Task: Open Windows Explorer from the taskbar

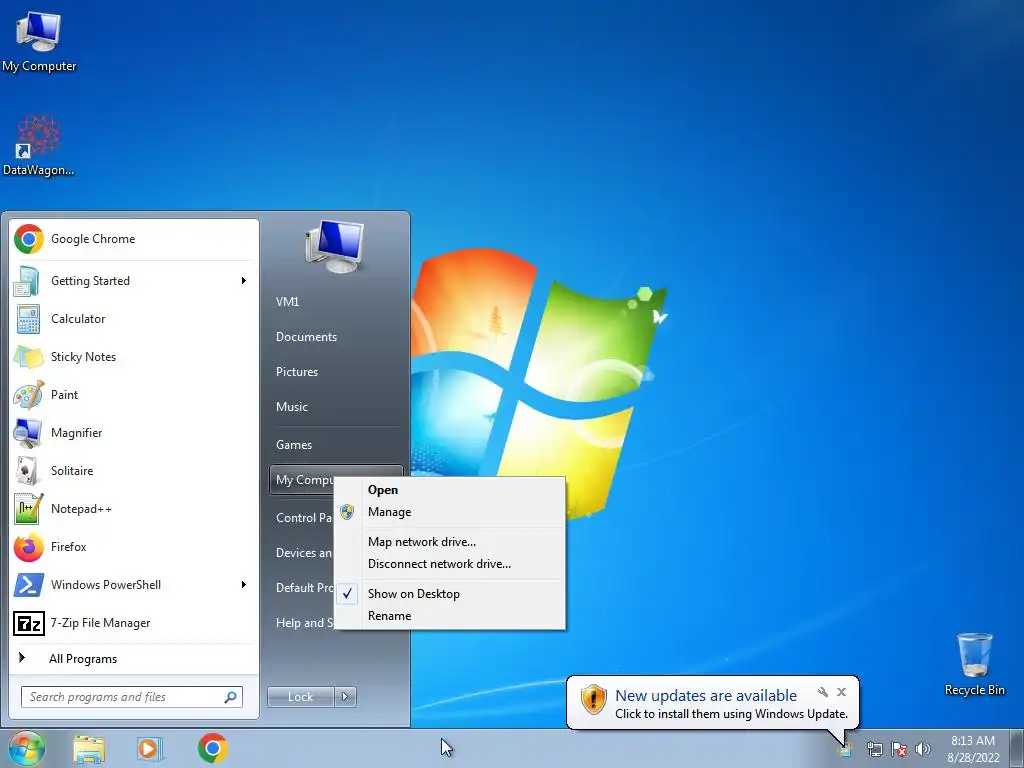Action: (89, 748)
